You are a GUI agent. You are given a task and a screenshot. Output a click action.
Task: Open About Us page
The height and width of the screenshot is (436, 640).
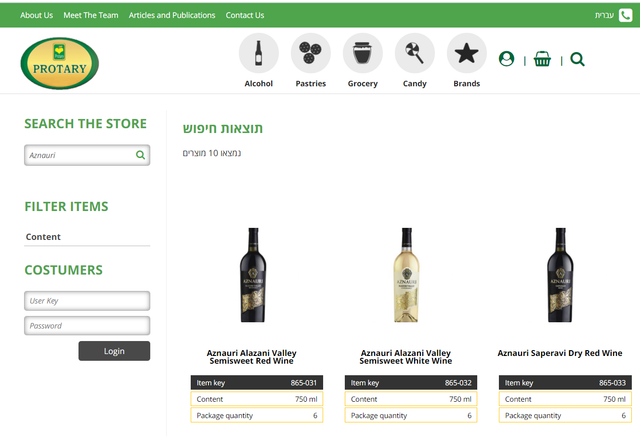coord(36,15)
